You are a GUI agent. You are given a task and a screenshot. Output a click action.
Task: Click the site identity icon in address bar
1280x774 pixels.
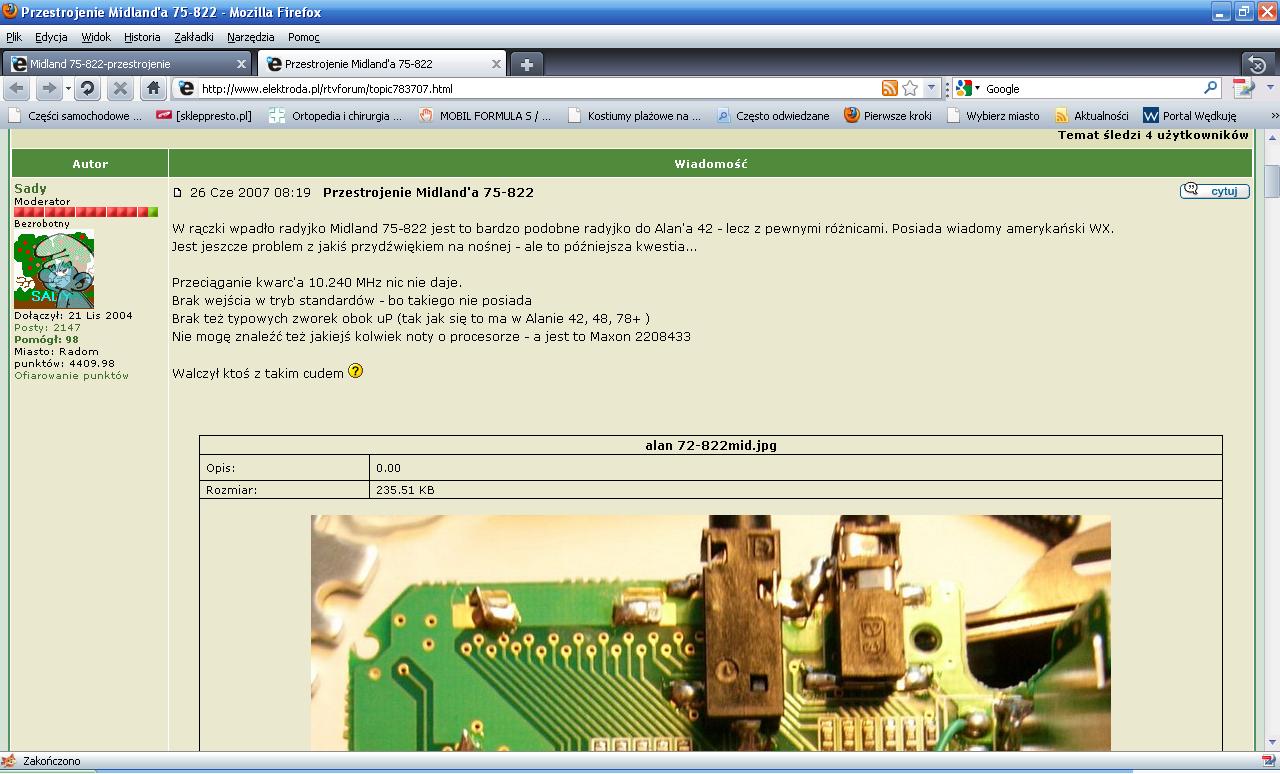pyautogui.click(x=185, y=88)
